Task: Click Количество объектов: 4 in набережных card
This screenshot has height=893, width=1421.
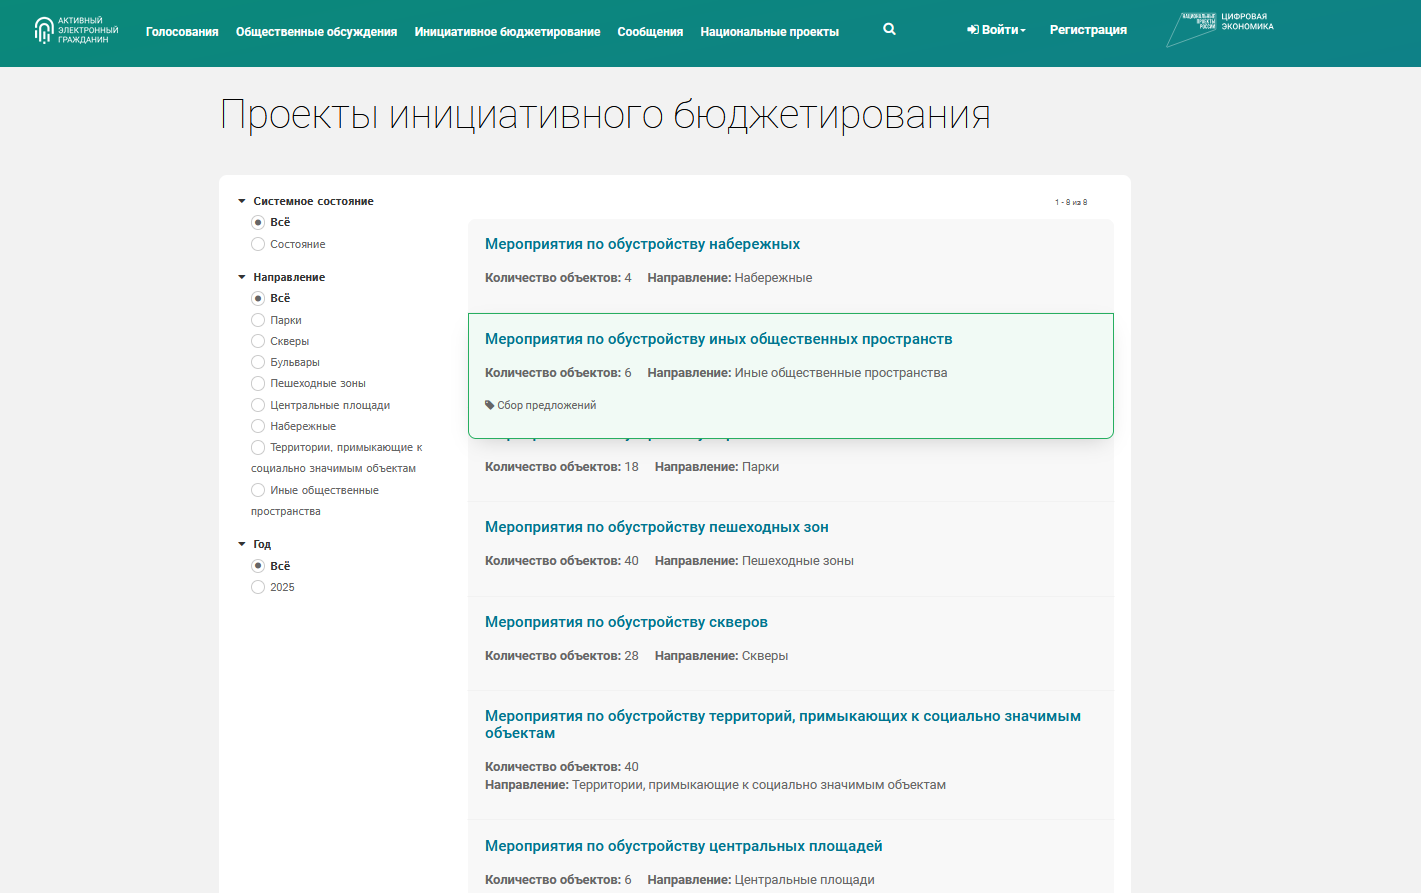Action: (558, 278)
